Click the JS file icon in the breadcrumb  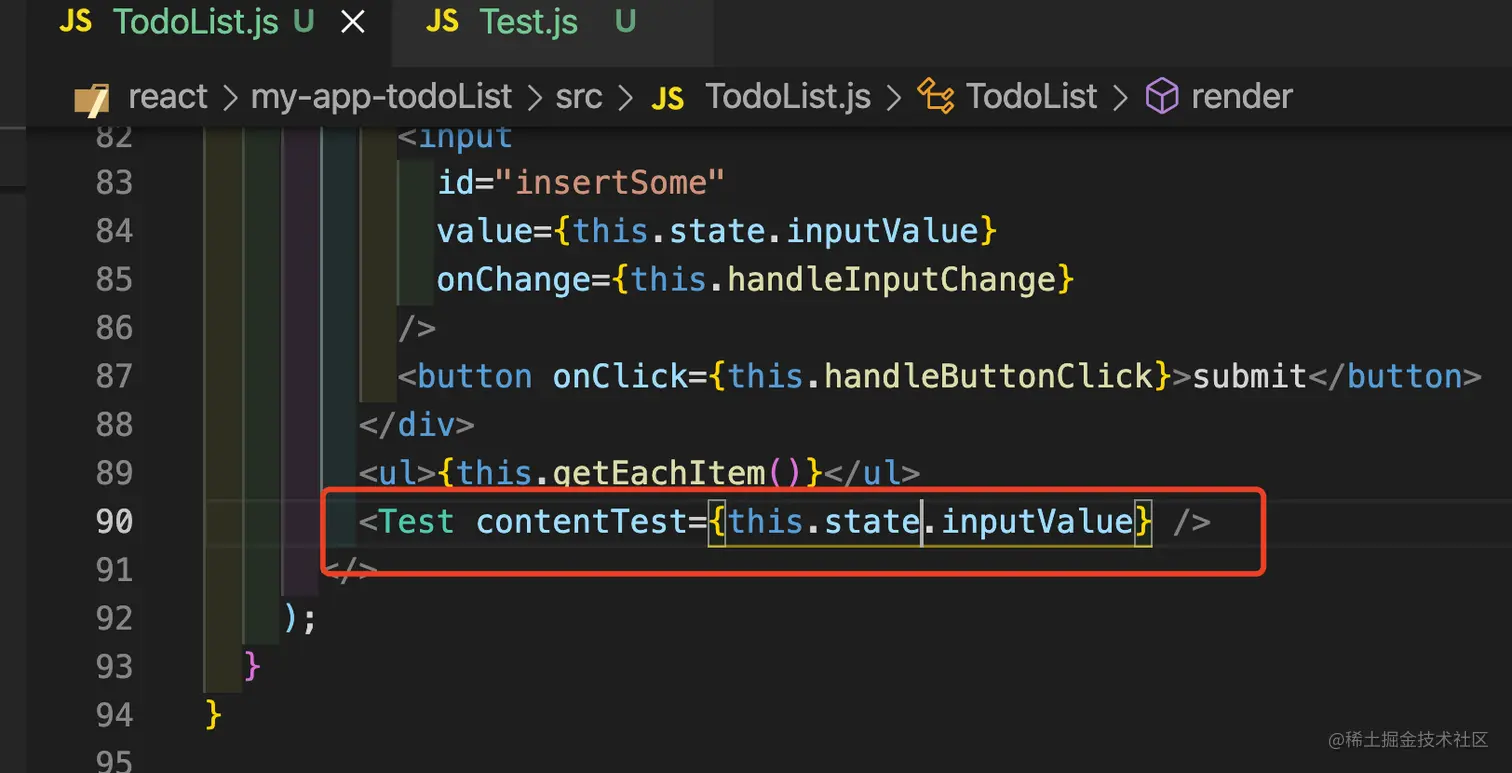[x=667, y=98]
